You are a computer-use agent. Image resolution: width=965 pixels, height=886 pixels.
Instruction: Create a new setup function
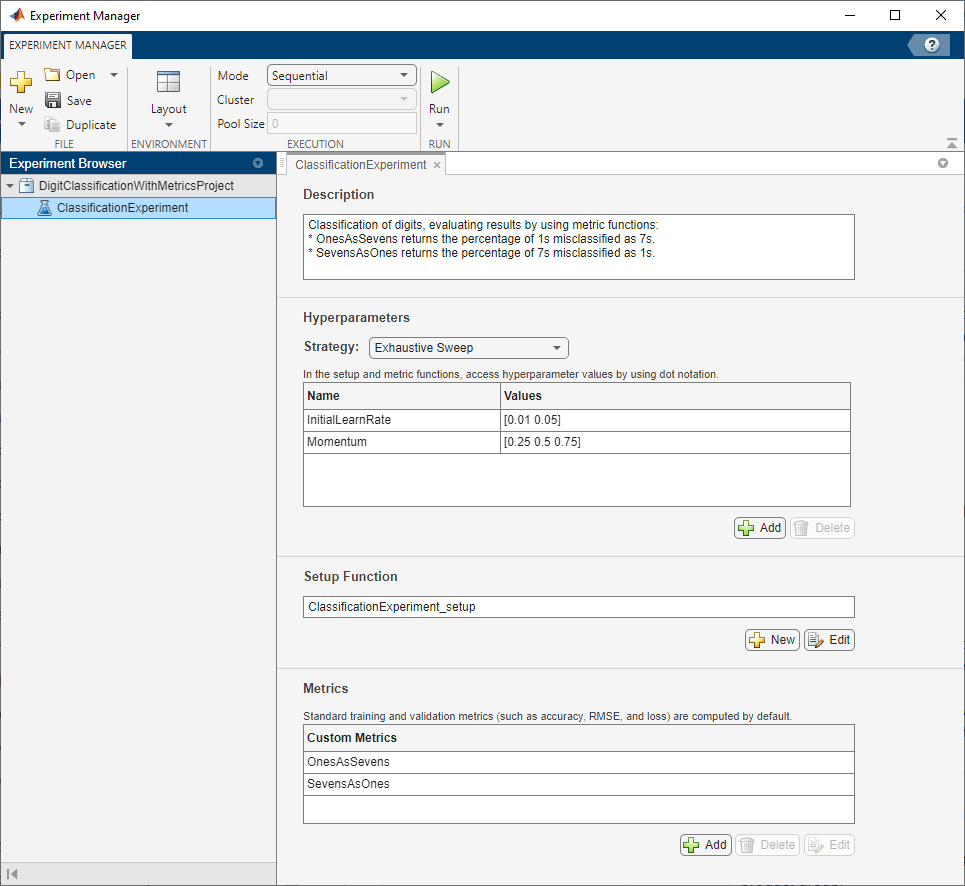pos(772,640)
